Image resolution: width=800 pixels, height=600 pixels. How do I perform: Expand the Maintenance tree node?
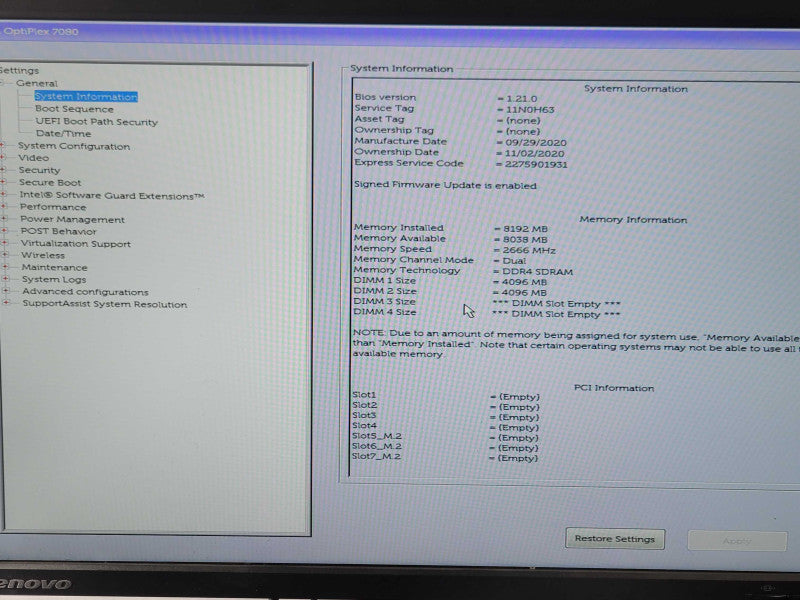pyautogui.click(x=5, y=266)
